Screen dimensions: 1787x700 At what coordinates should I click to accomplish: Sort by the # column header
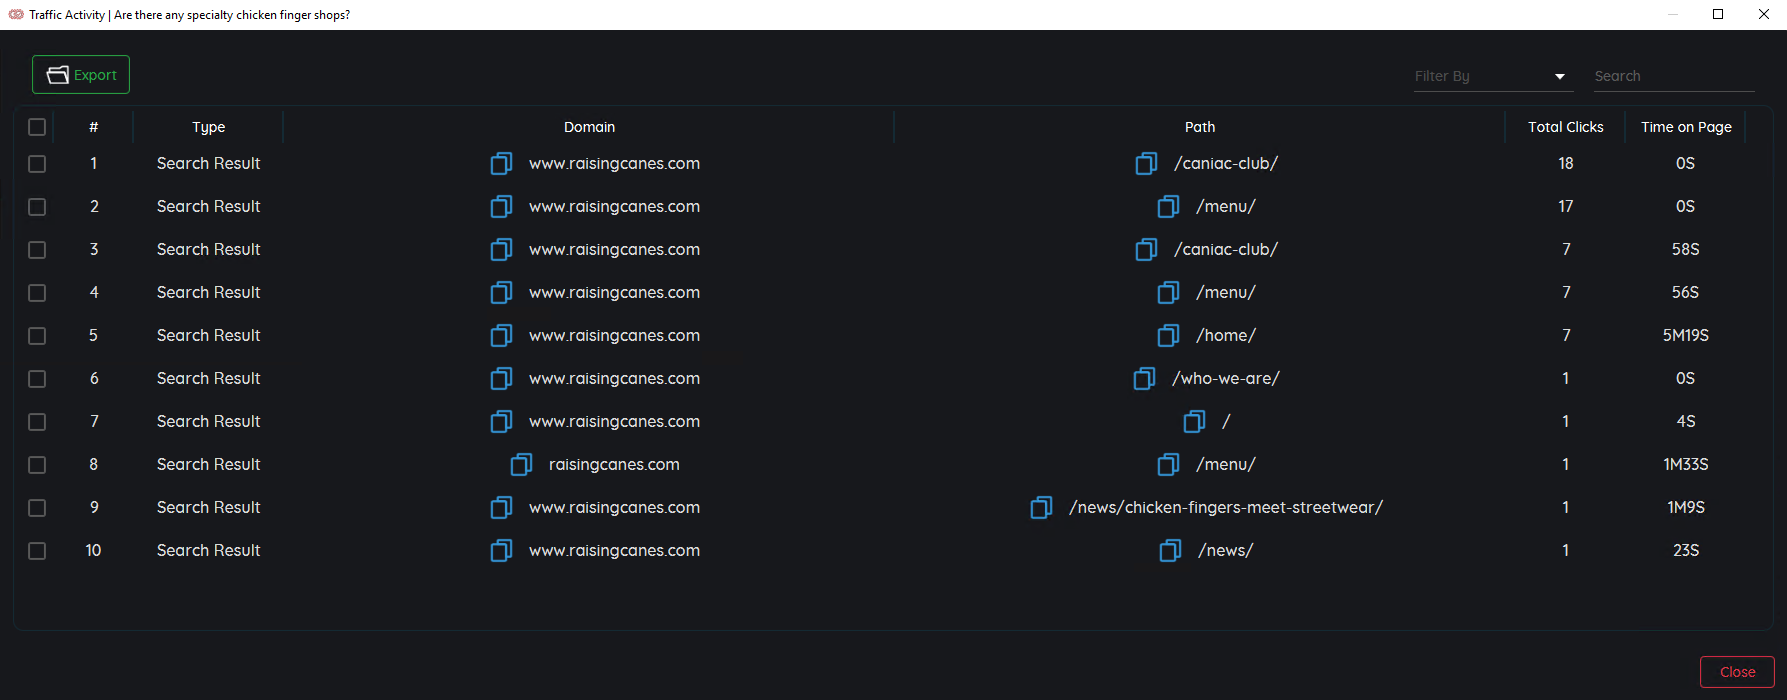(93, 127)
